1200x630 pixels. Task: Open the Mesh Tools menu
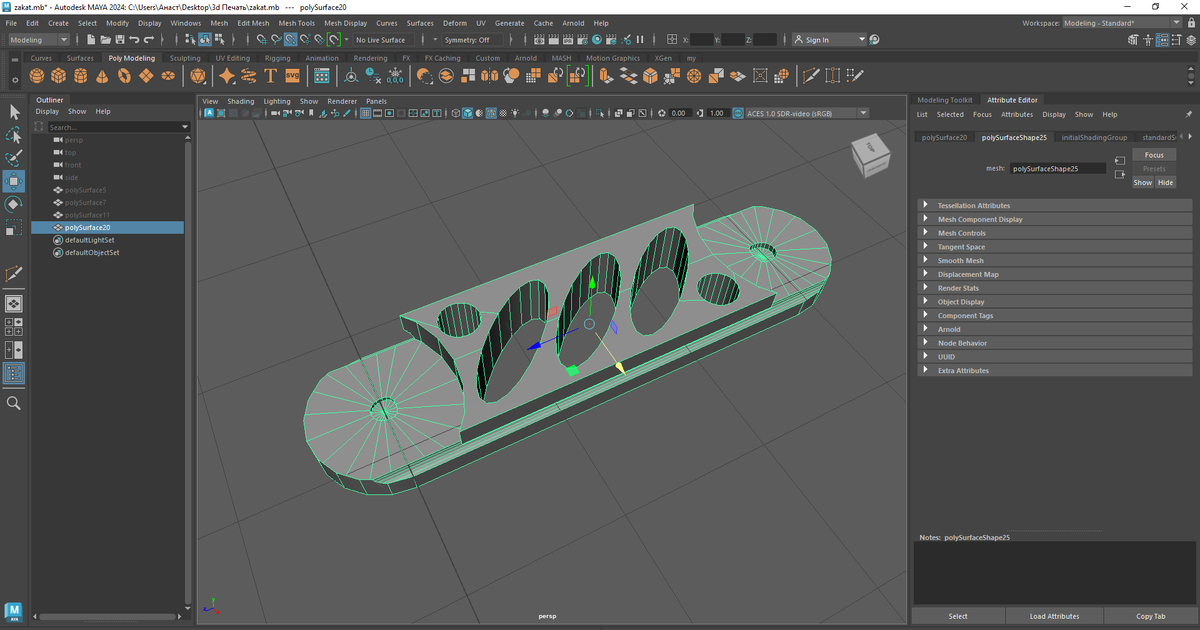pos(296,23)
